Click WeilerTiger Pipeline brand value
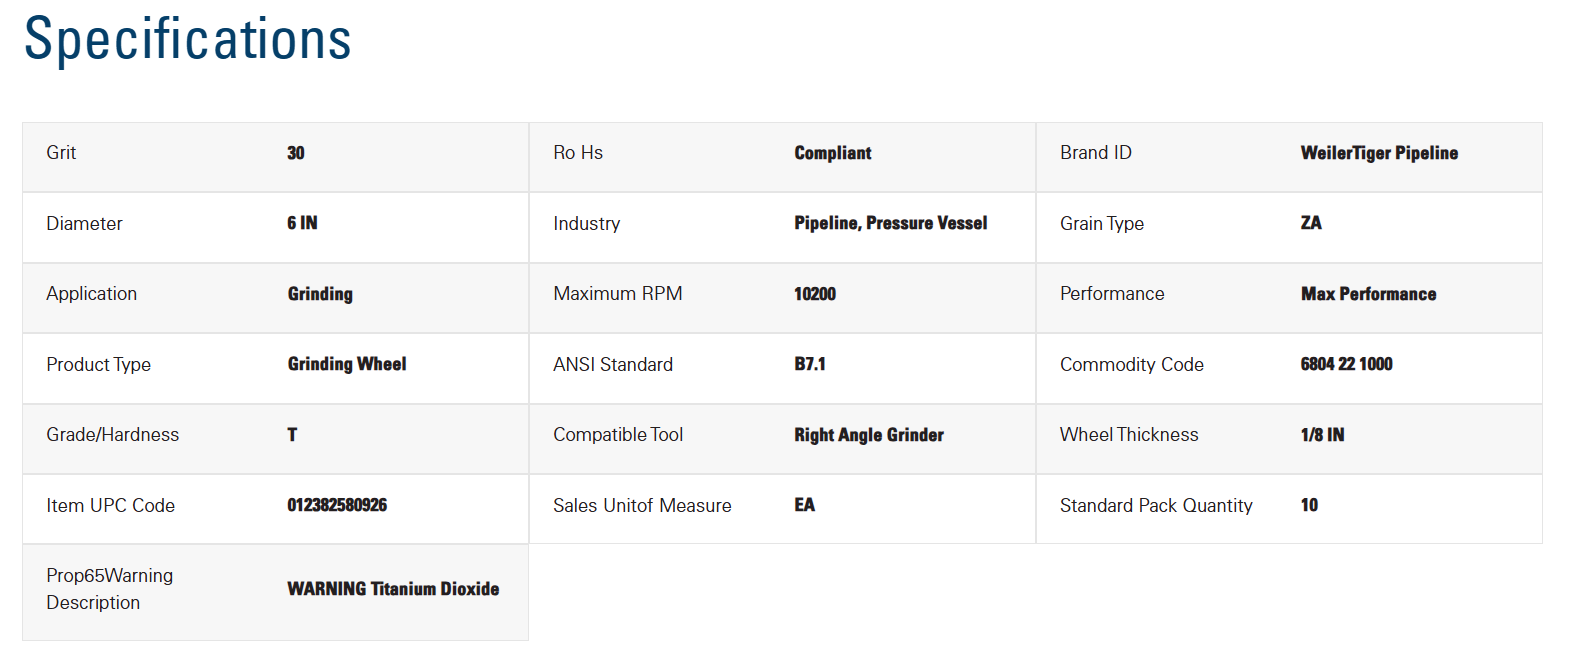 tap(1379, 153)
